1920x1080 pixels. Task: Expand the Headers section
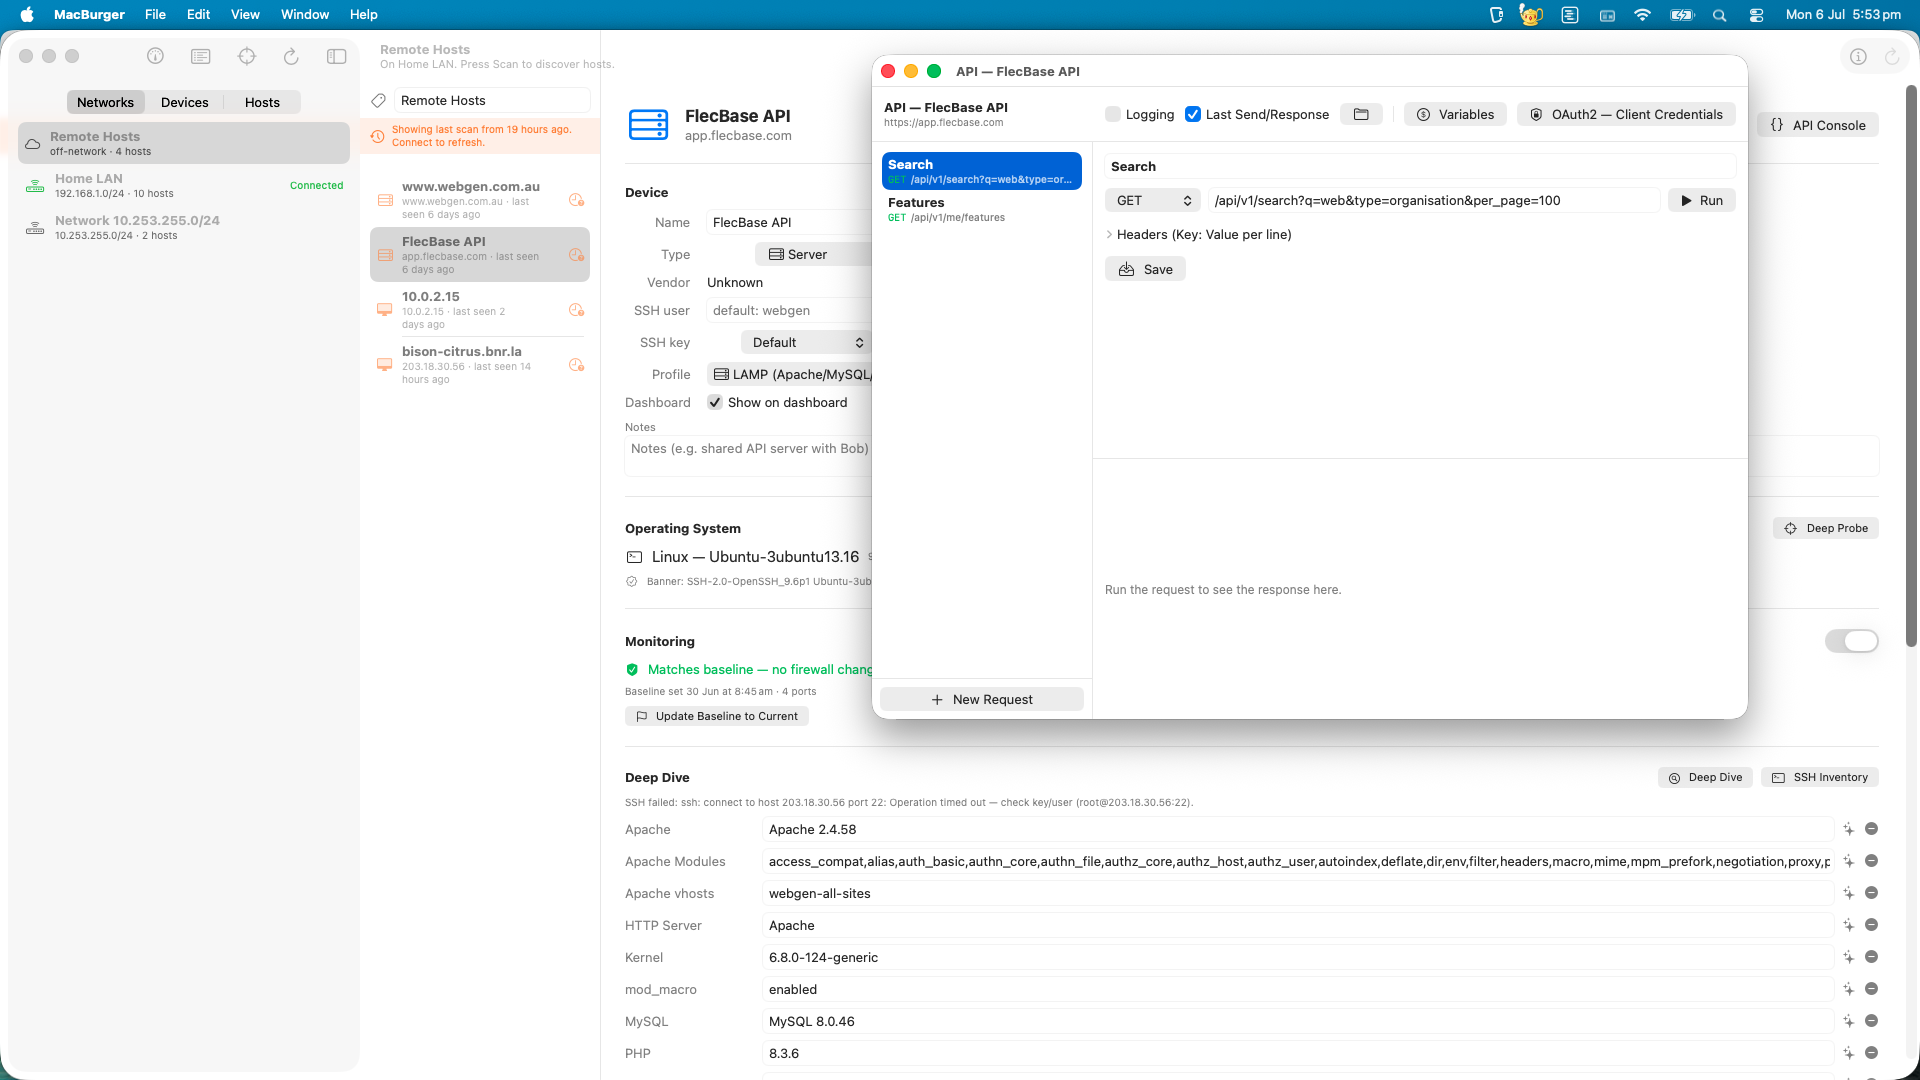coord(1110,234)
